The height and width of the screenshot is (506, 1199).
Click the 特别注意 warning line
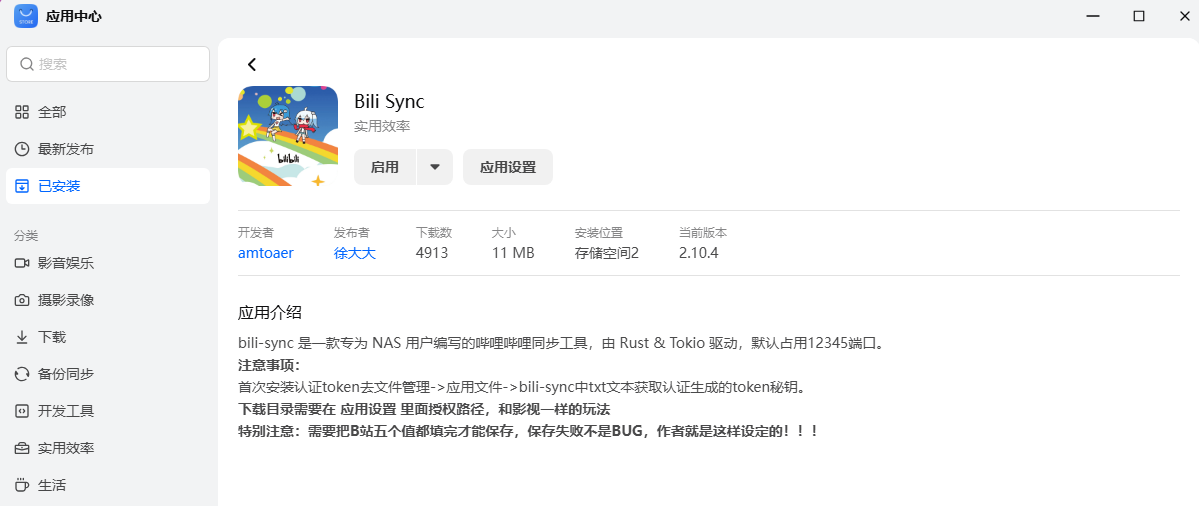528,431
